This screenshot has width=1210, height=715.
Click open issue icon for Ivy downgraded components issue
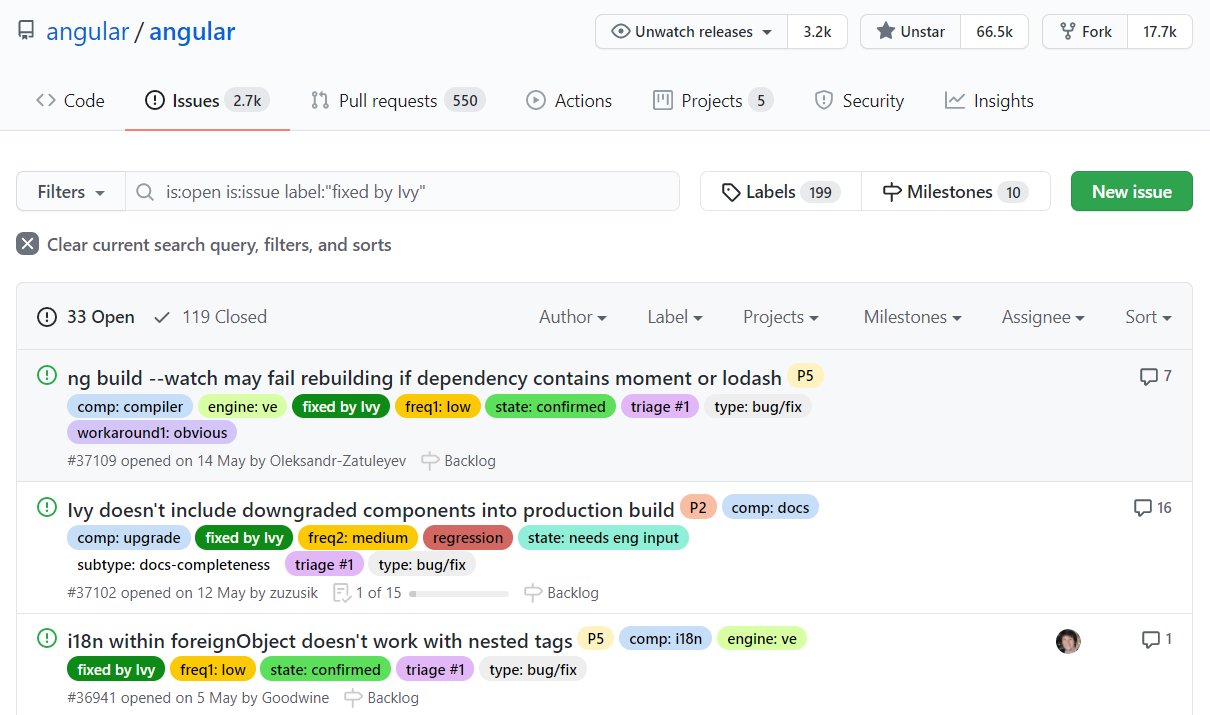(47, 507)
